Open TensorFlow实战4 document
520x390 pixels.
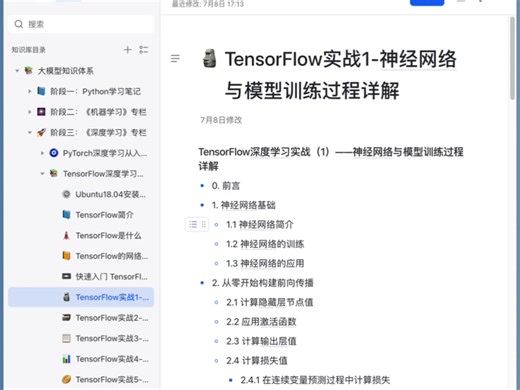pos(112,359)
